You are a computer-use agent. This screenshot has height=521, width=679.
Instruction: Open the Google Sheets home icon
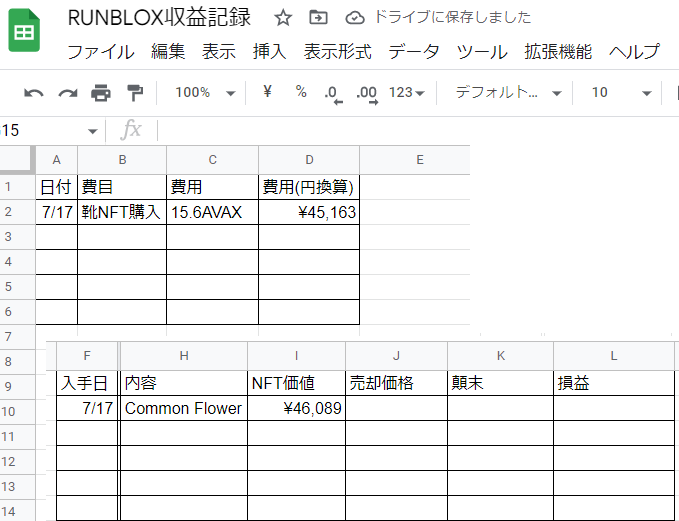24,31
